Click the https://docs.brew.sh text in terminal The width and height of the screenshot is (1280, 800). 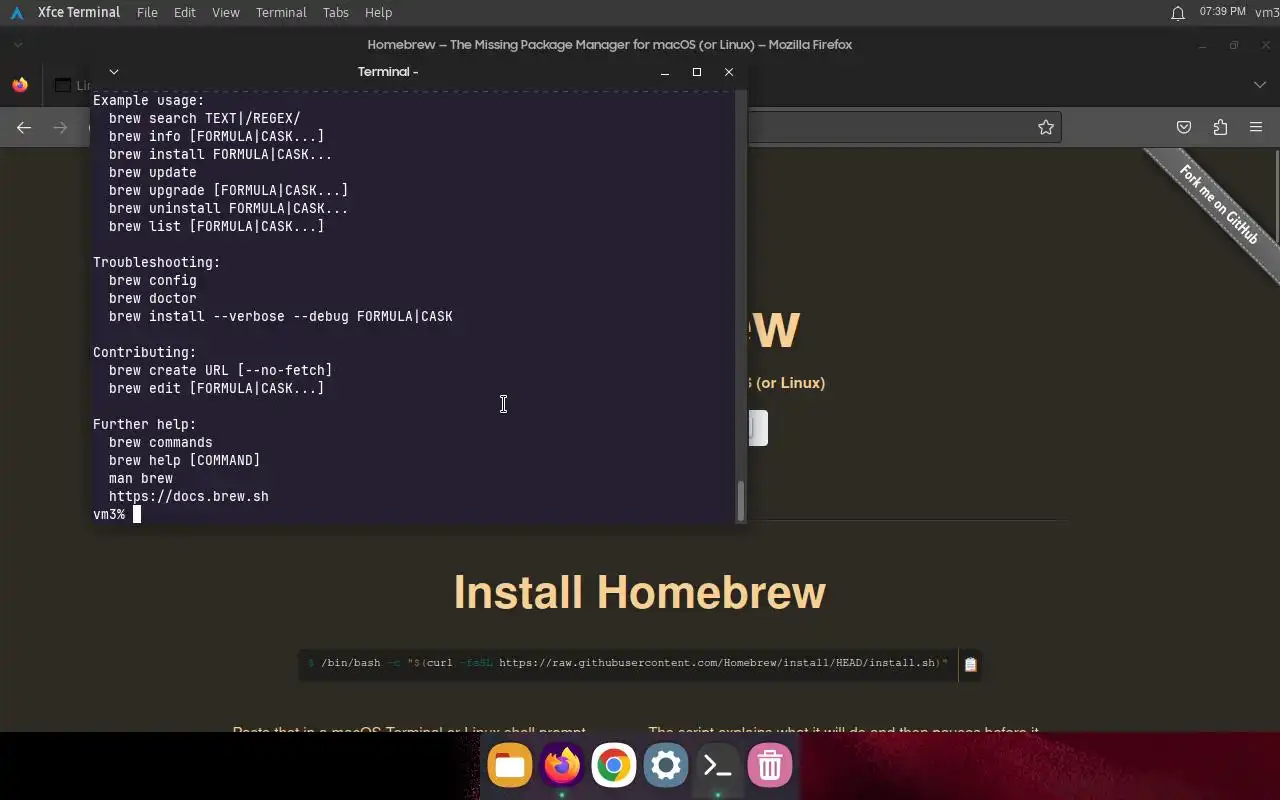click(189, 496)
